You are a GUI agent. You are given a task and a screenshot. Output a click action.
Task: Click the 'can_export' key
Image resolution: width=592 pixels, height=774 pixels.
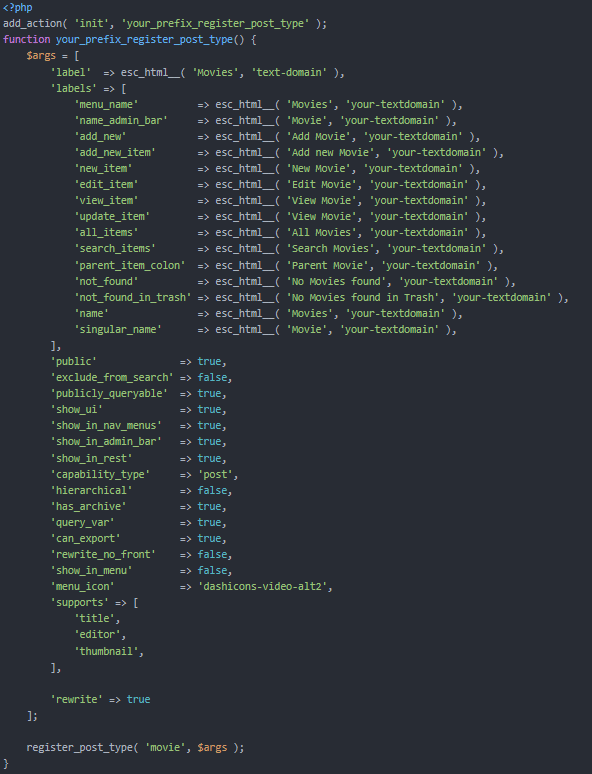[x=85, y=539]
